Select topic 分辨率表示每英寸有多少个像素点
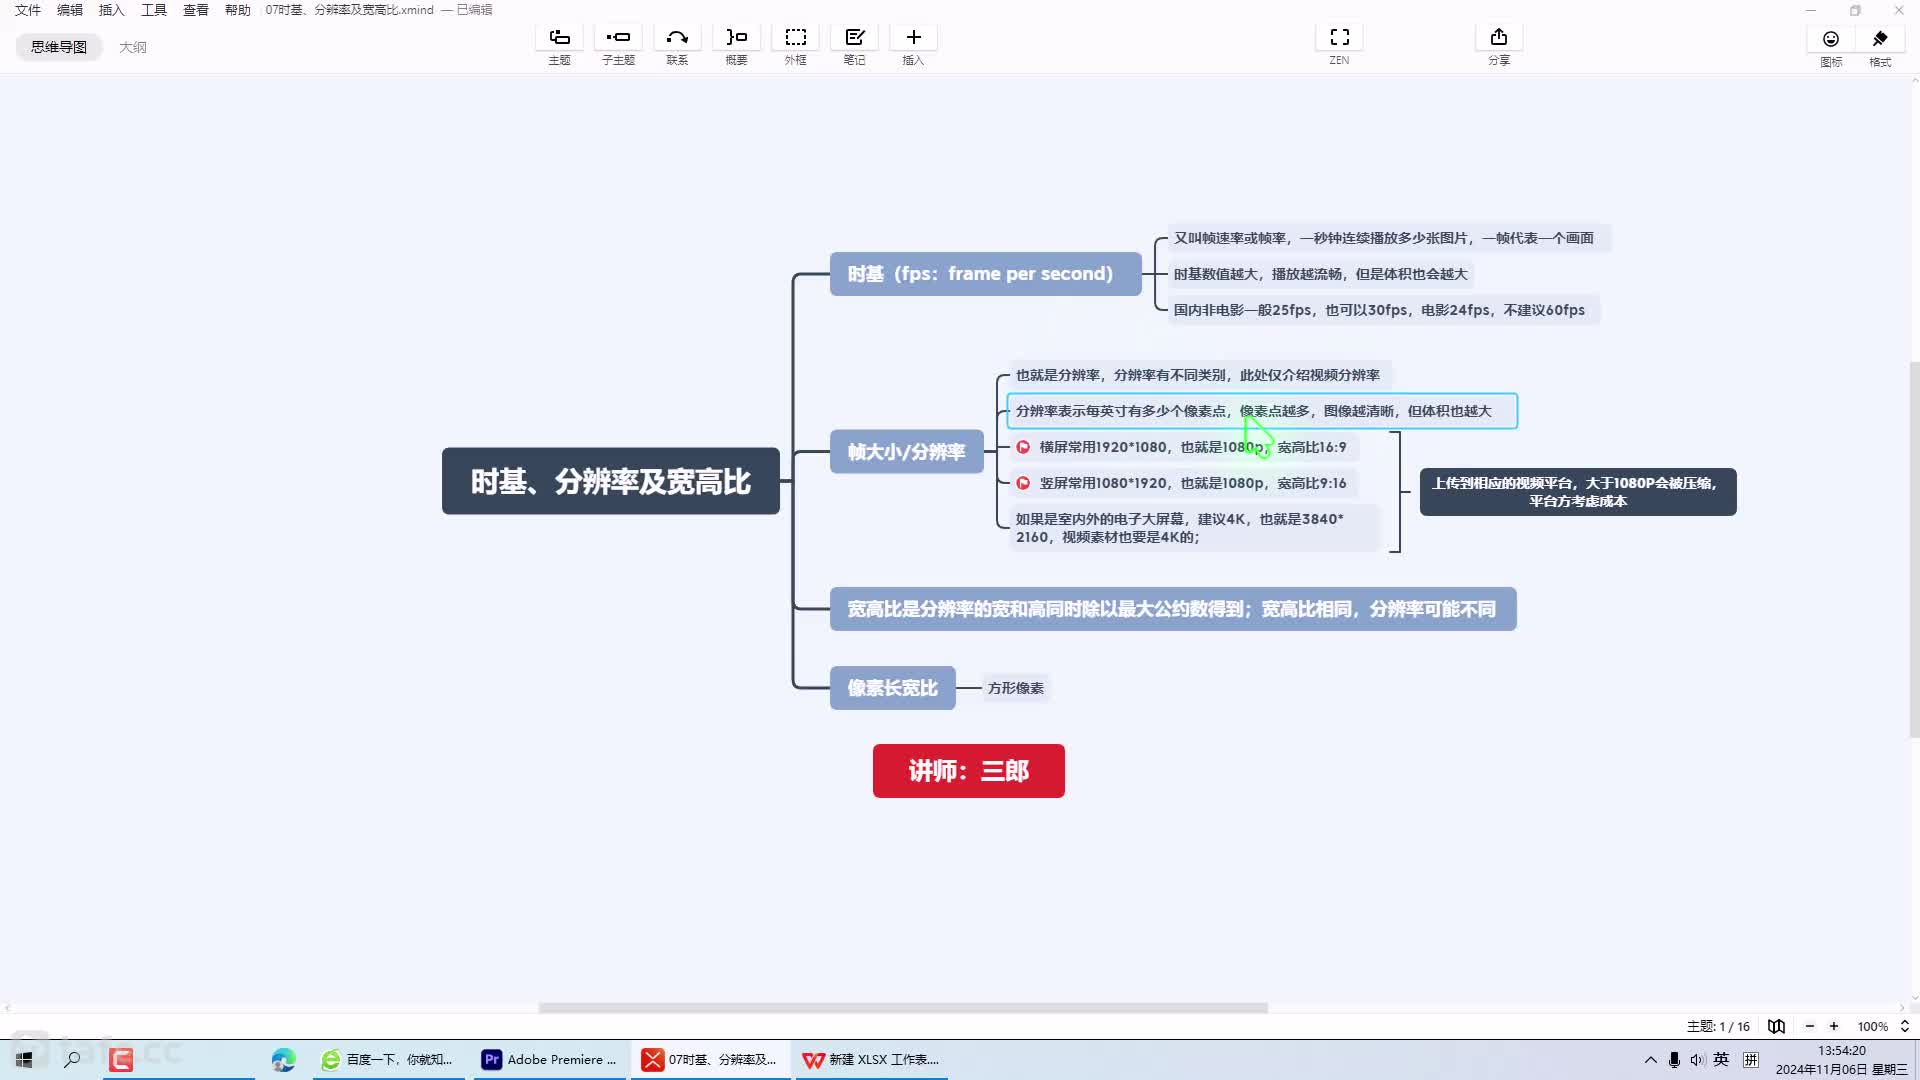Image resolution: width=1920 pixels, height=1080 pixels. tap(1262, 411)
